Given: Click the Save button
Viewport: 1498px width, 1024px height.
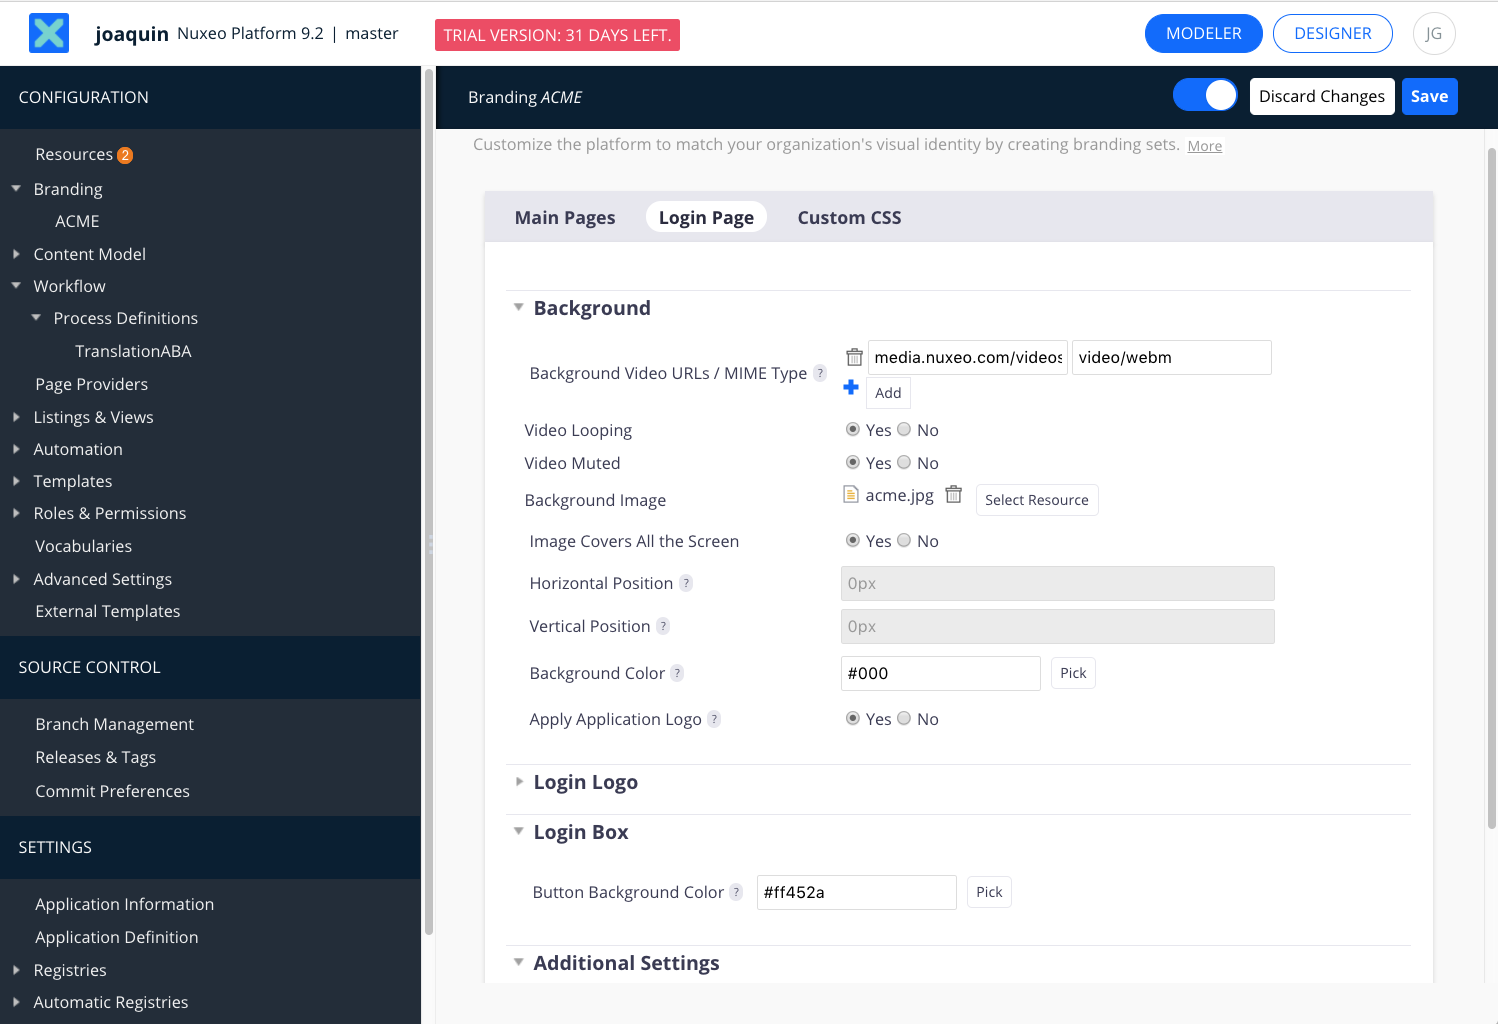Looking at the screenshot, I should [x=1429, y=96].
